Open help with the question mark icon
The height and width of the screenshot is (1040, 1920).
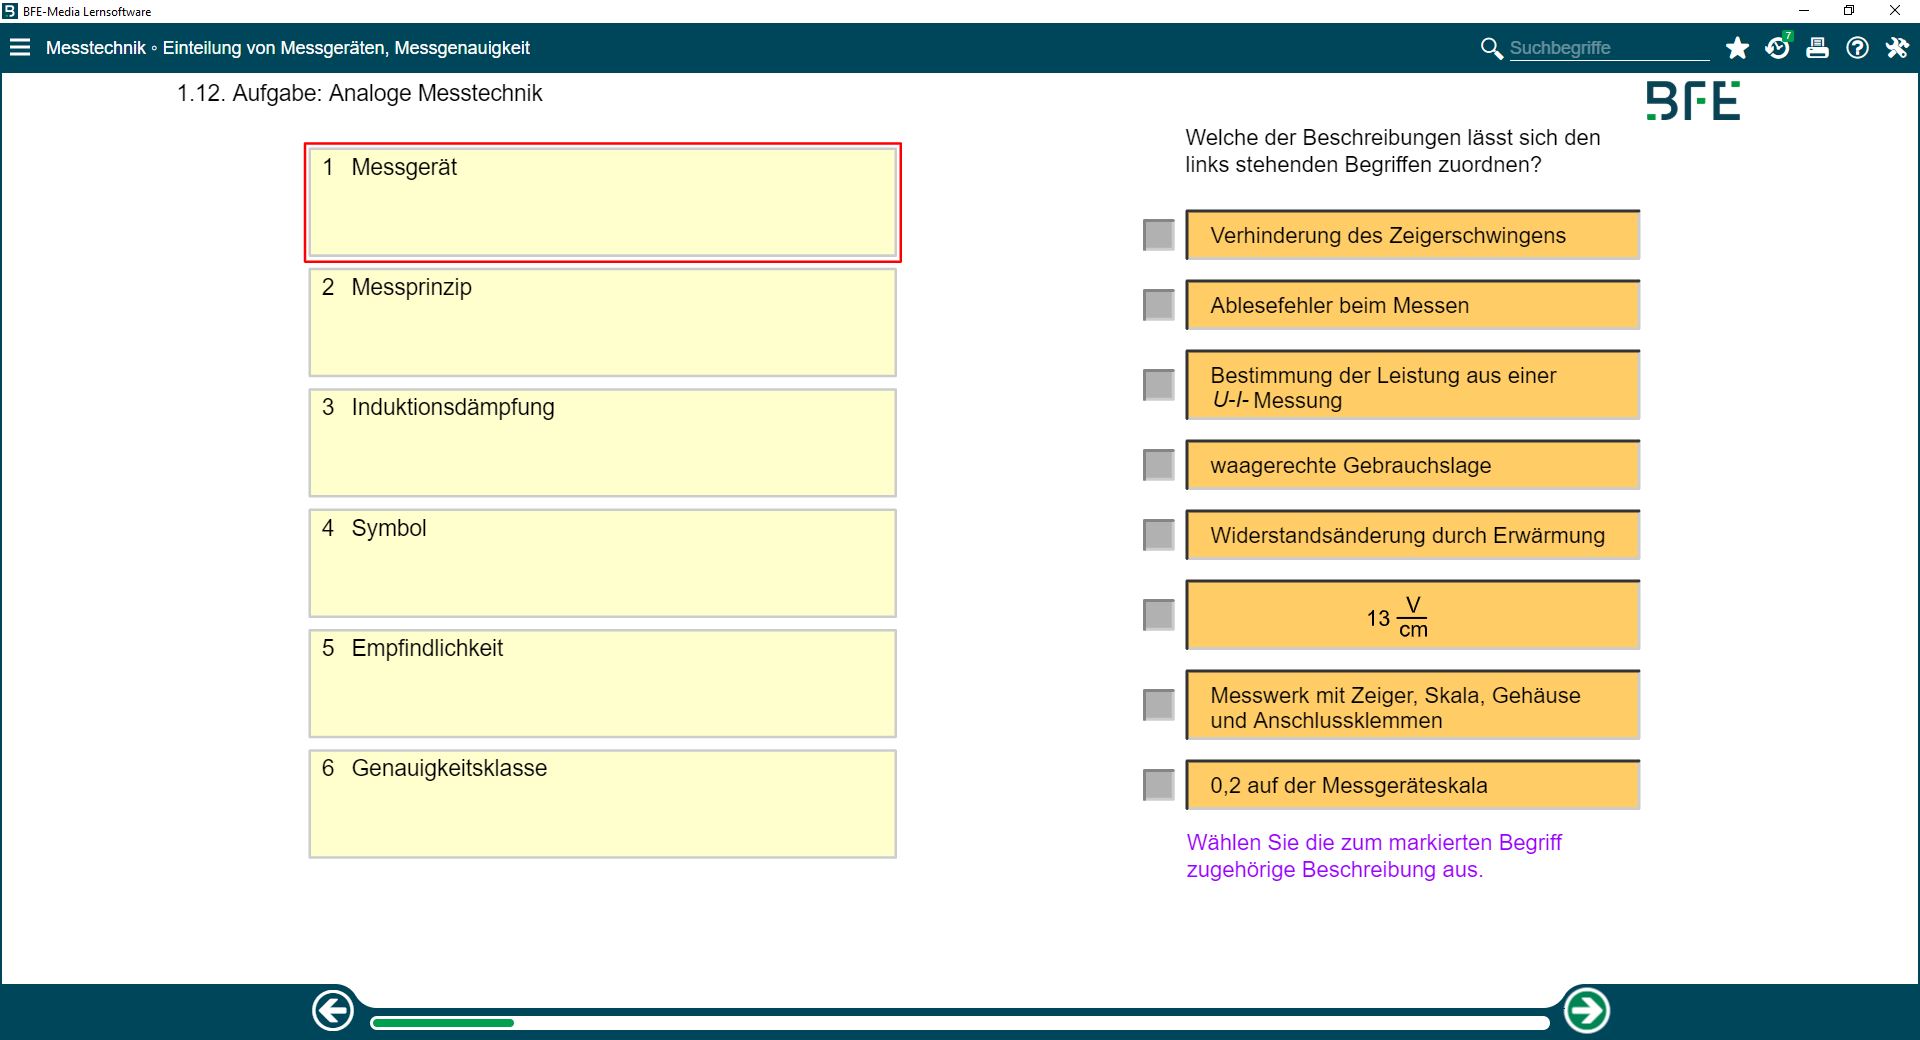point(1857,48)
